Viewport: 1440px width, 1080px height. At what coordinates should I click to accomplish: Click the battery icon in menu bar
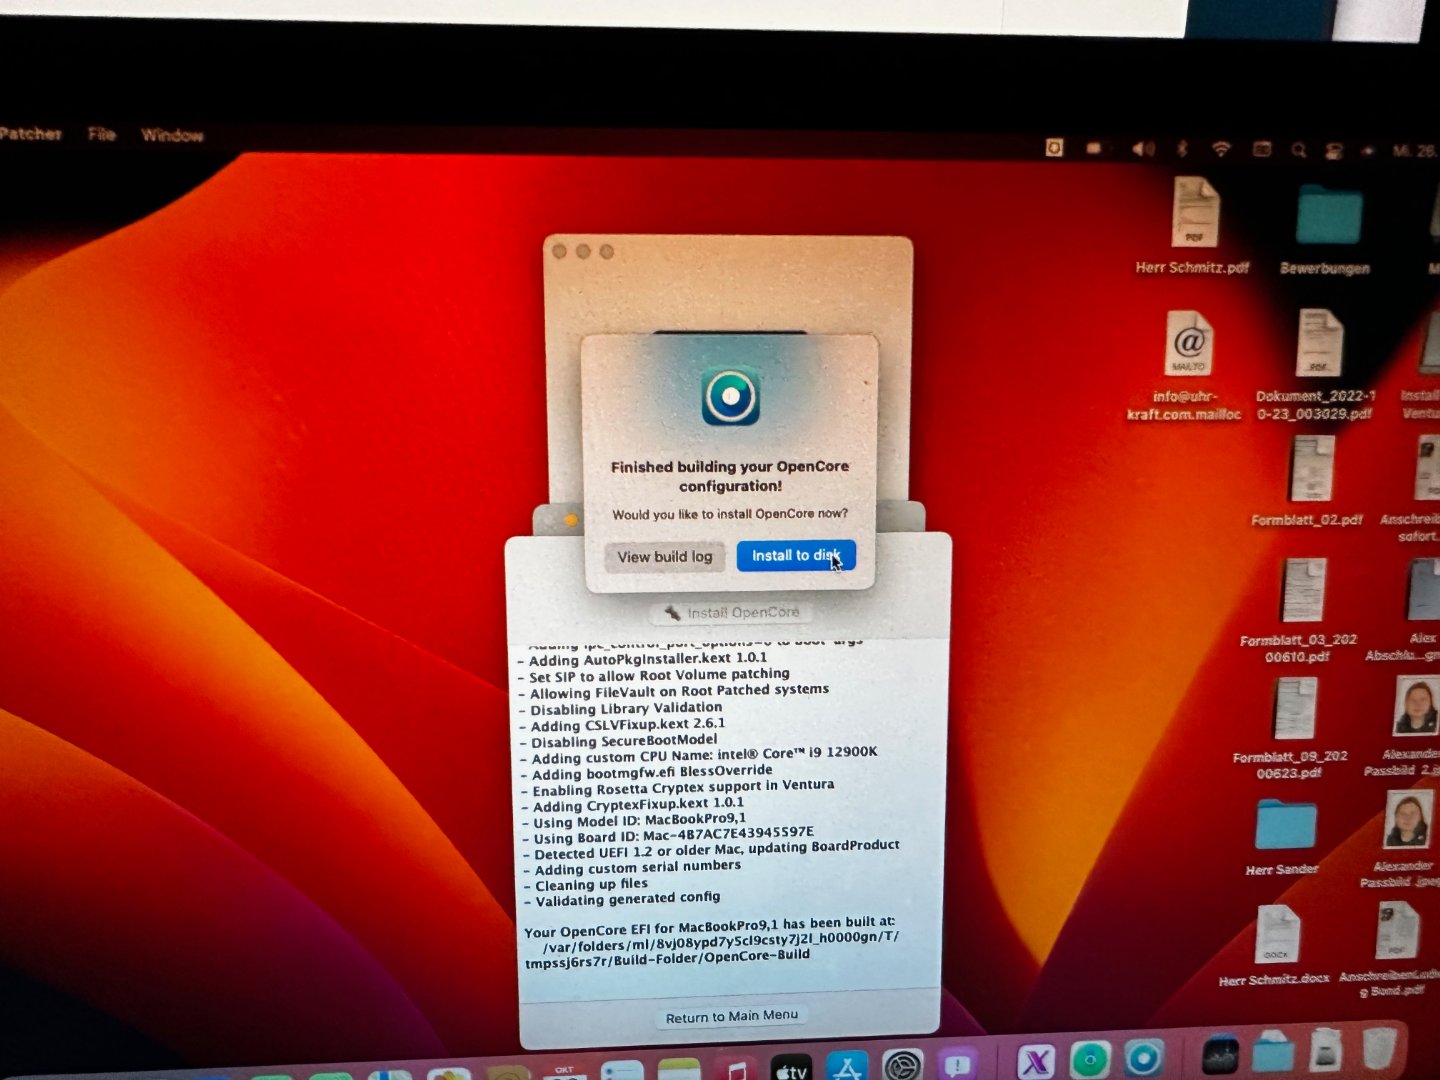pos(1094,148)
